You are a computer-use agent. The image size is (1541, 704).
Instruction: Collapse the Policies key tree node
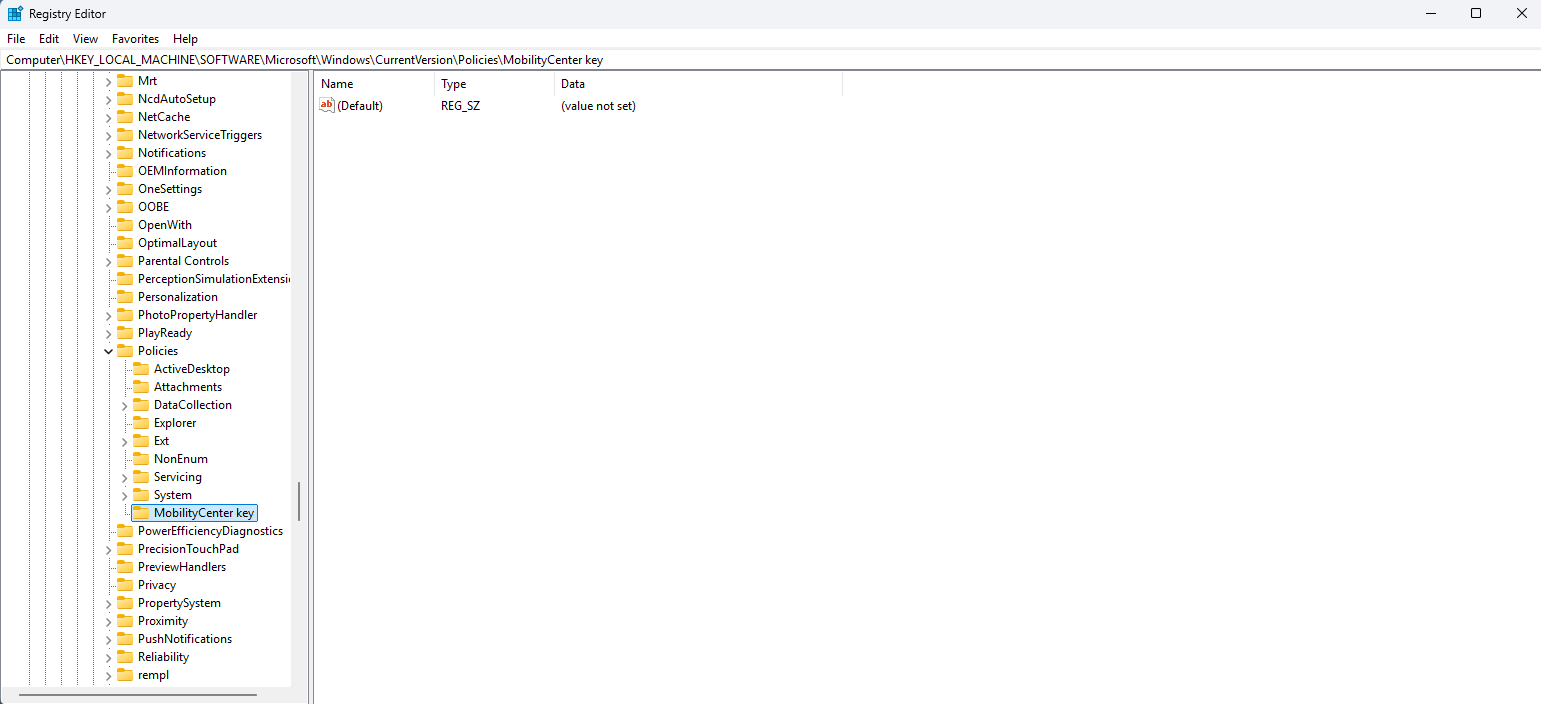pos(109,351)
